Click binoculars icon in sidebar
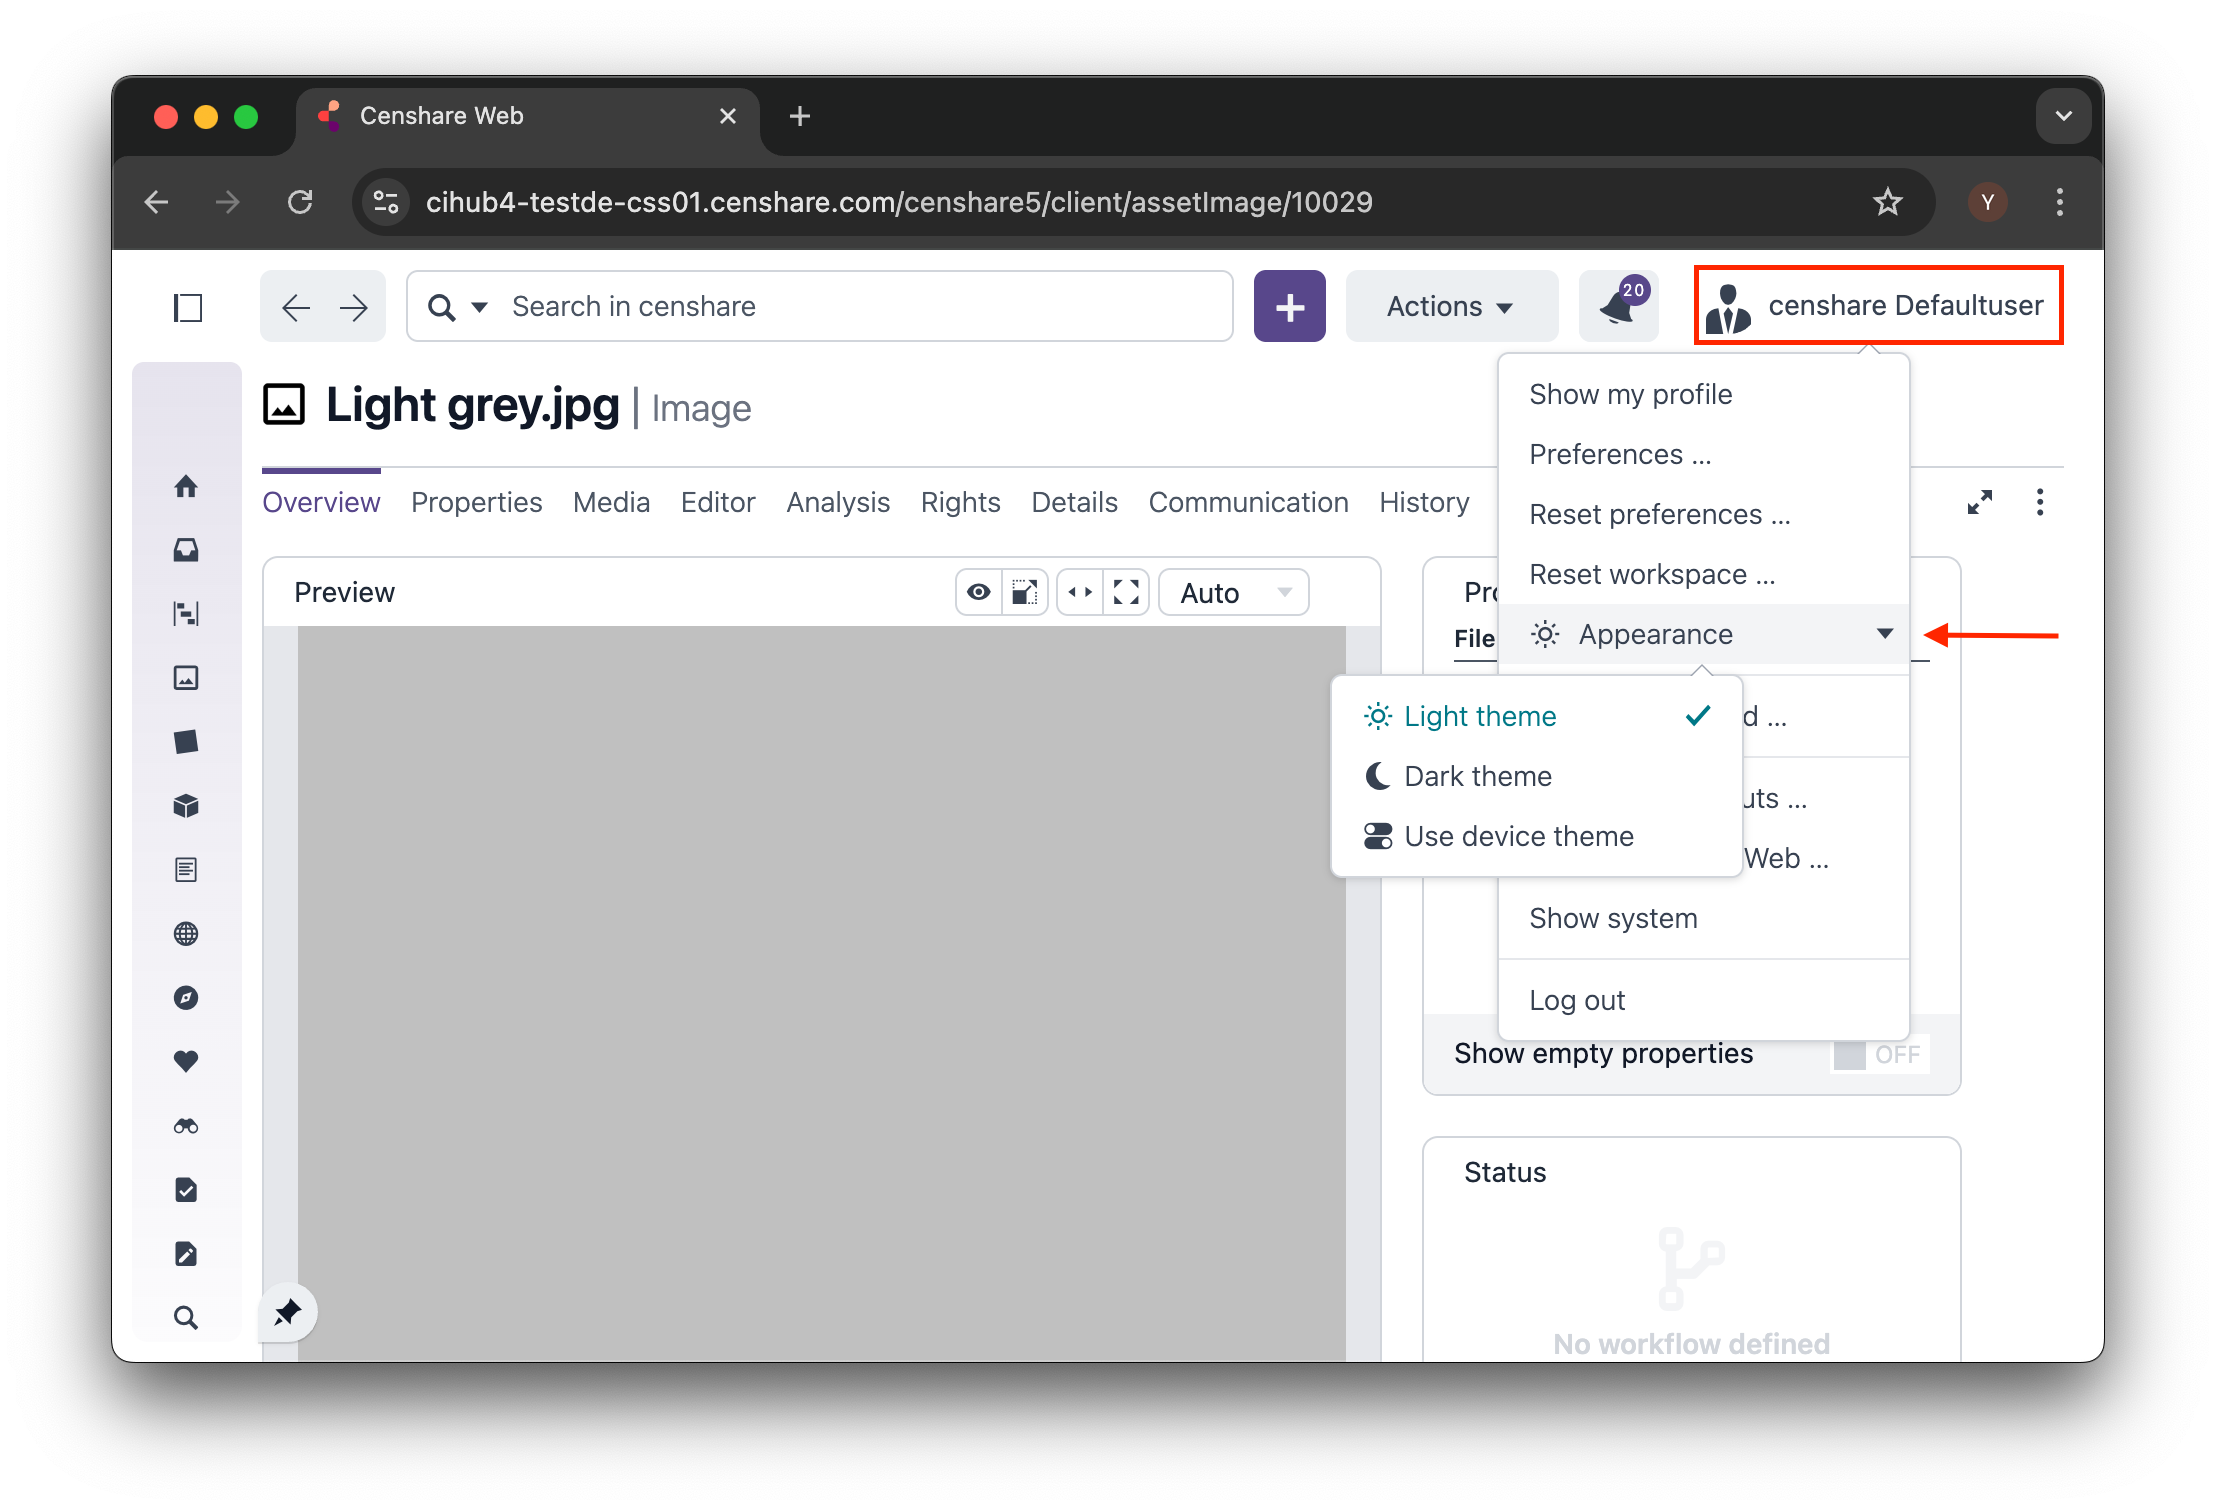Image resolution: width=2216 pixels, height=1510 pixels. pyautogui.click(x=186, y=1126)
